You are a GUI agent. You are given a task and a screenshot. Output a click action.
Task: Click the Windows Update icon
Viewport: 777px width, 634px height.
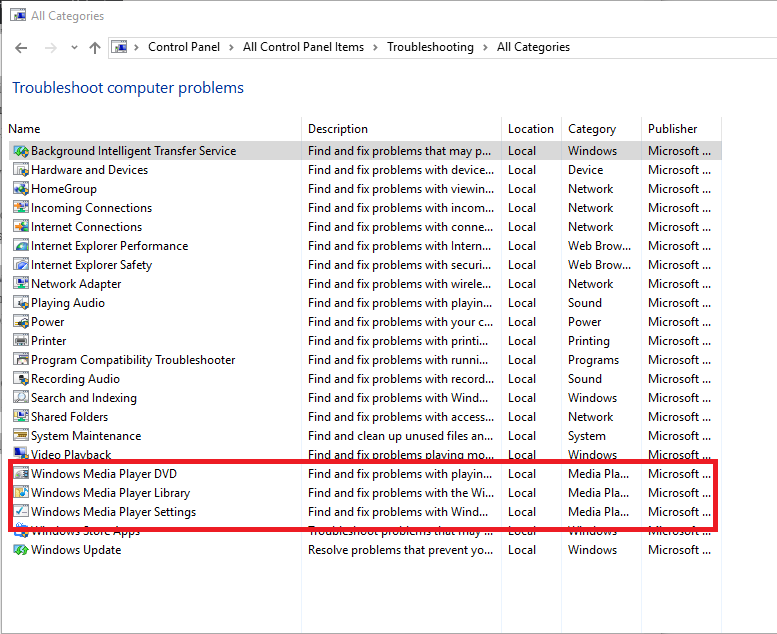[21, 550]
